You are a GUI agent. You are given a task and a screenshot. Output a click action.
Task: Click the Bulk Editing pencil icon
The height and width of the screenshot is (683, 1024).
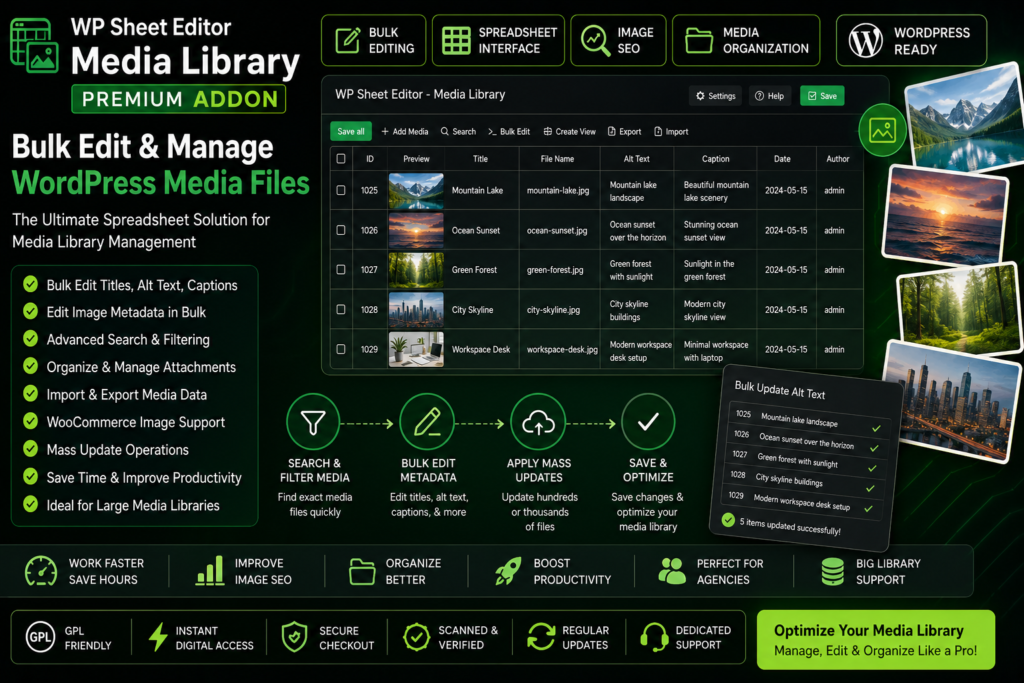pos(347,40)
